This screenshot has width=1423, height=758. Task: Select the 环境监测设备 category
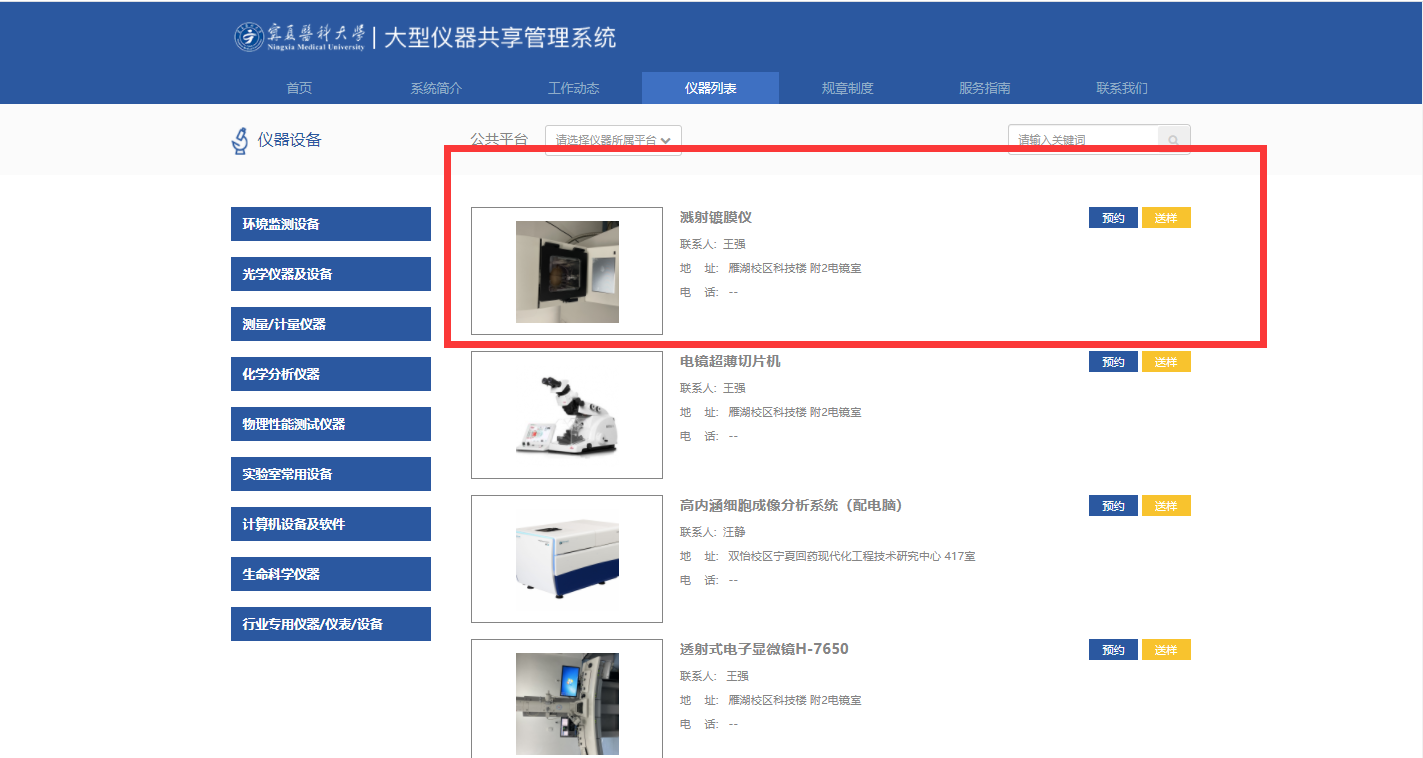[x=331, y=224]
